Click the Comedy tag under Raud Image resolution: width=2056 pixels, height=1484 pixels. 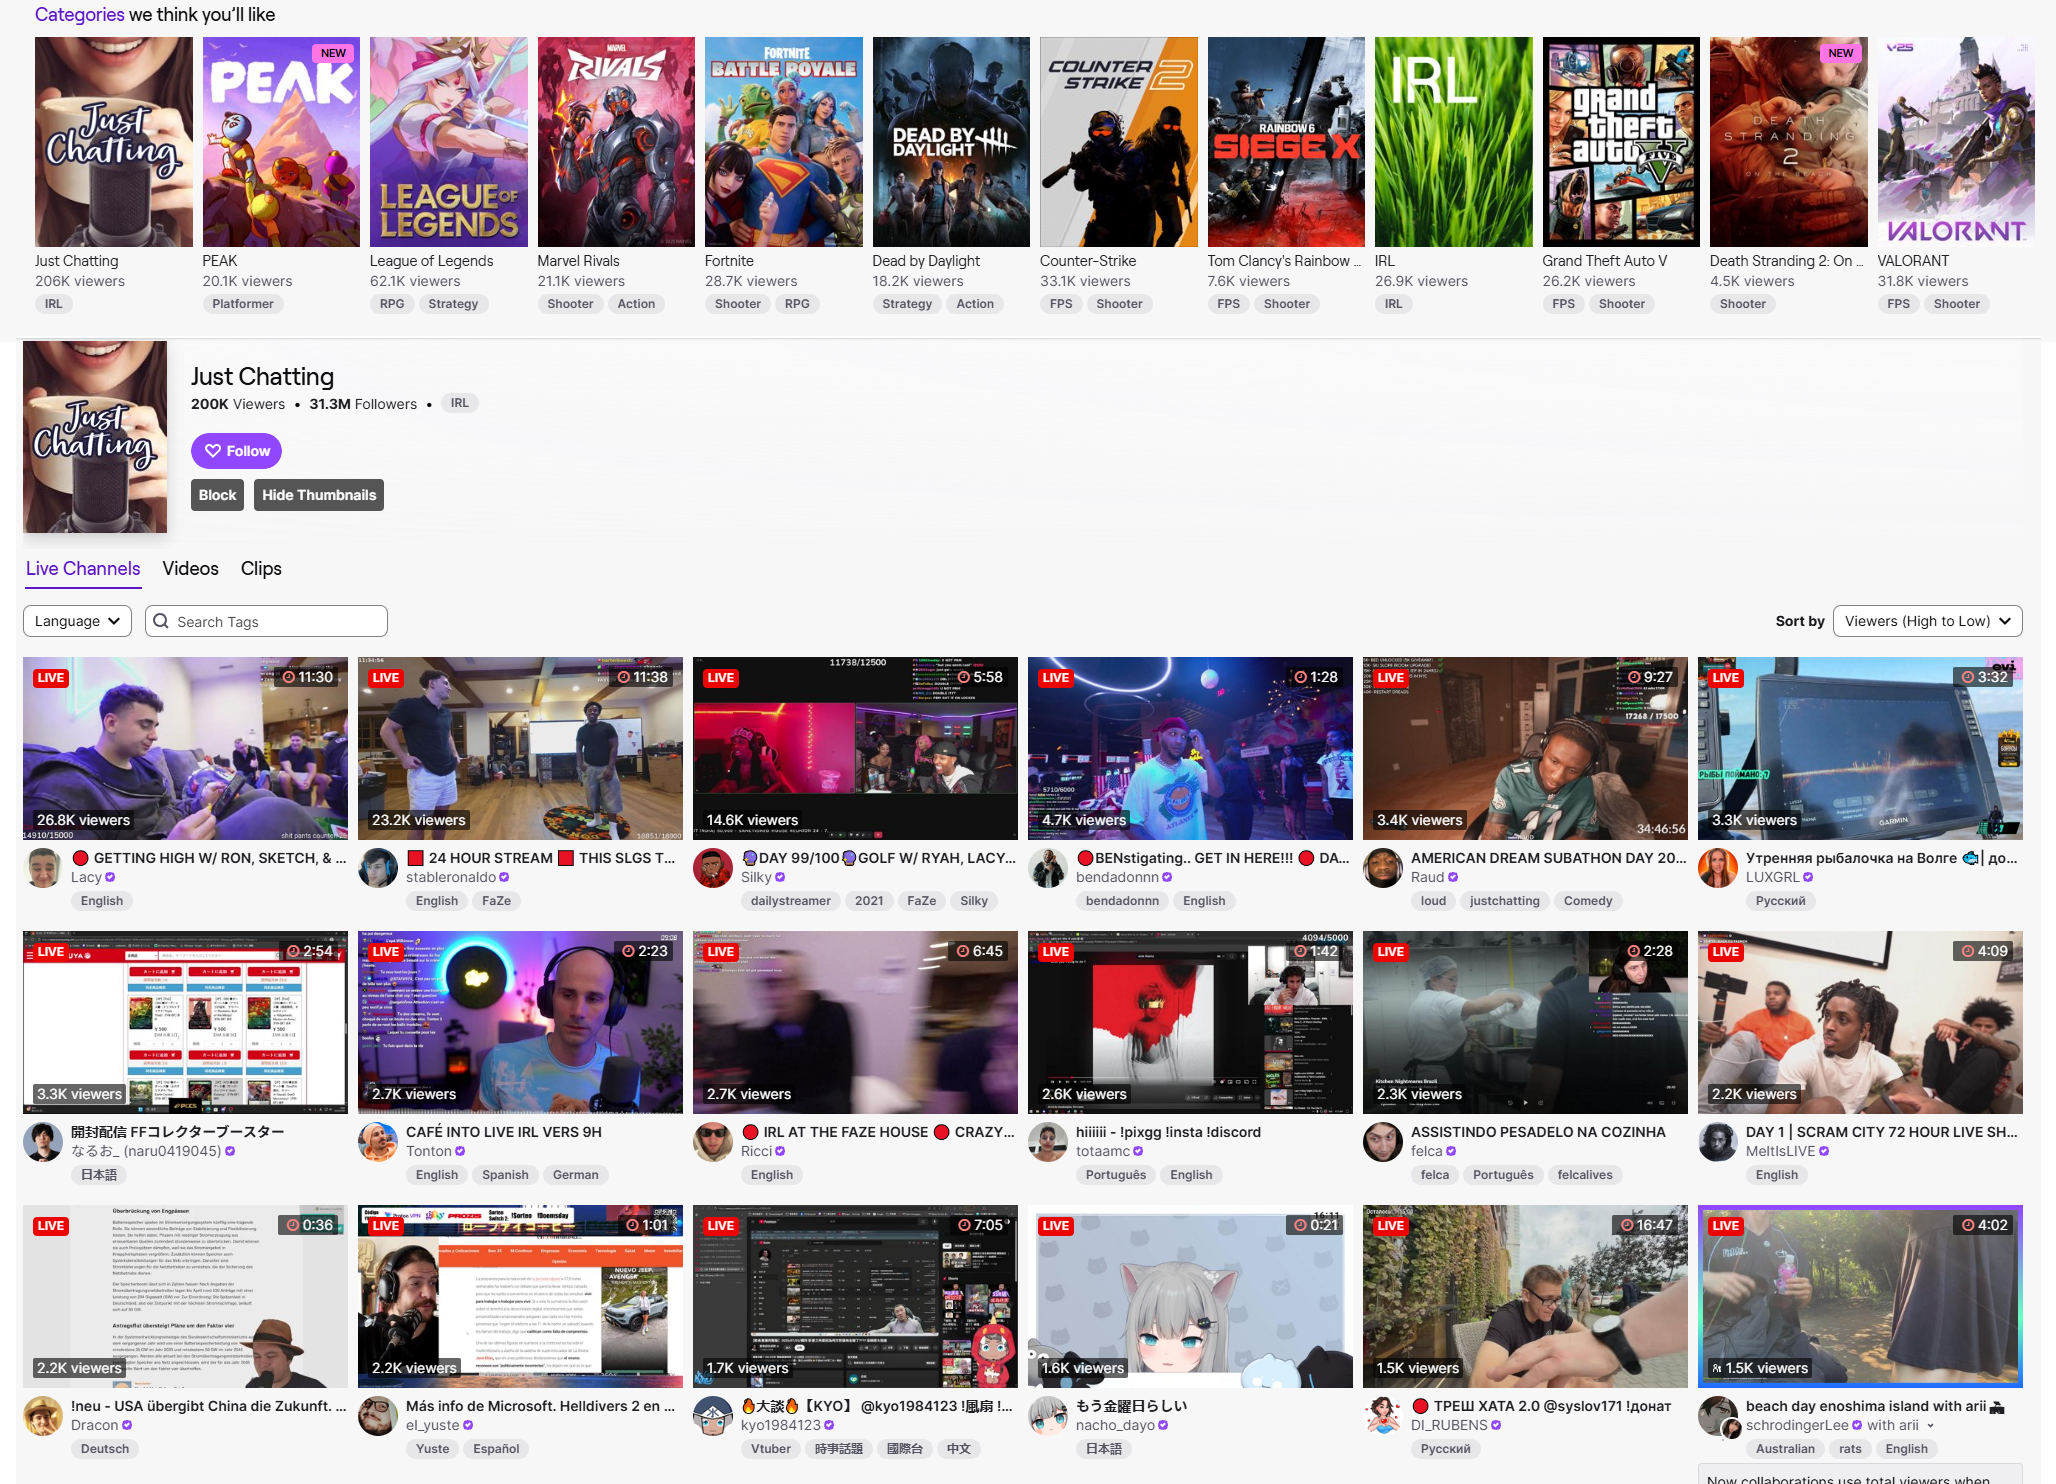coord(1588,901)
